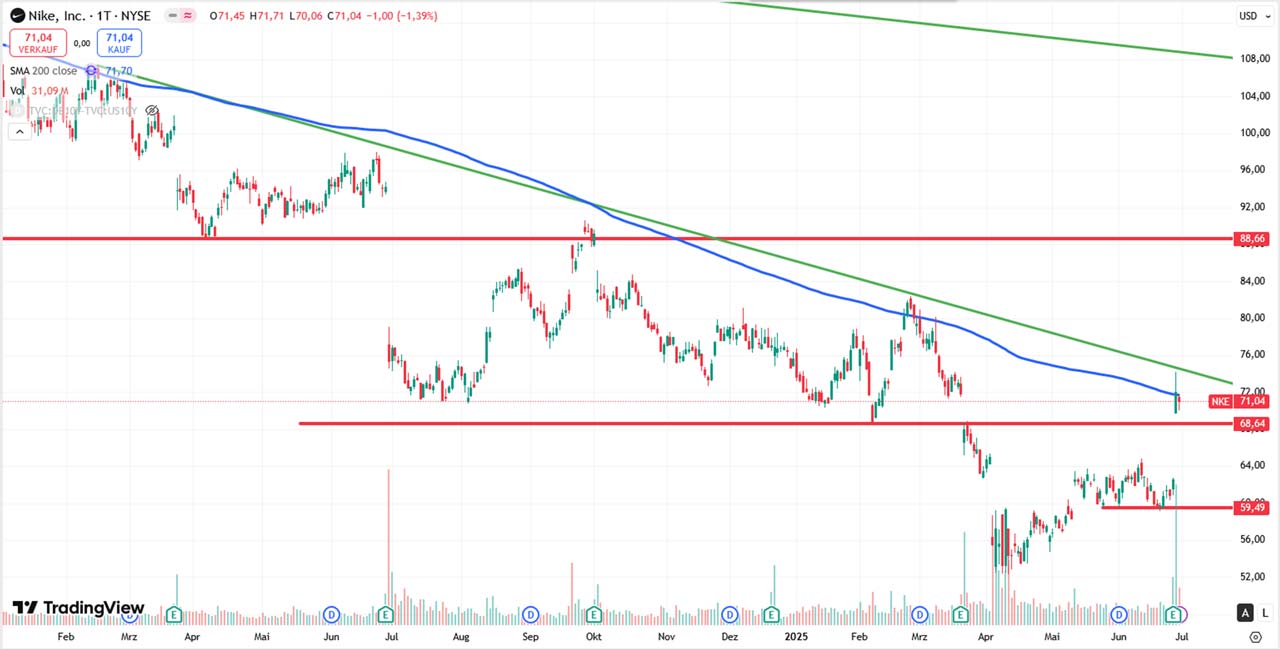Open chart settings gear at bottom right
This screenshot has width=1280, height=649.
coord(1255,637)
